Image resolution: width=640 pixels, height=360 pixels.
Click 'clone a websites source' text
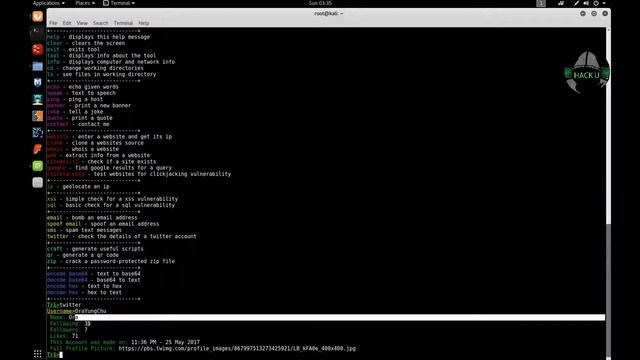pos(108,143)
